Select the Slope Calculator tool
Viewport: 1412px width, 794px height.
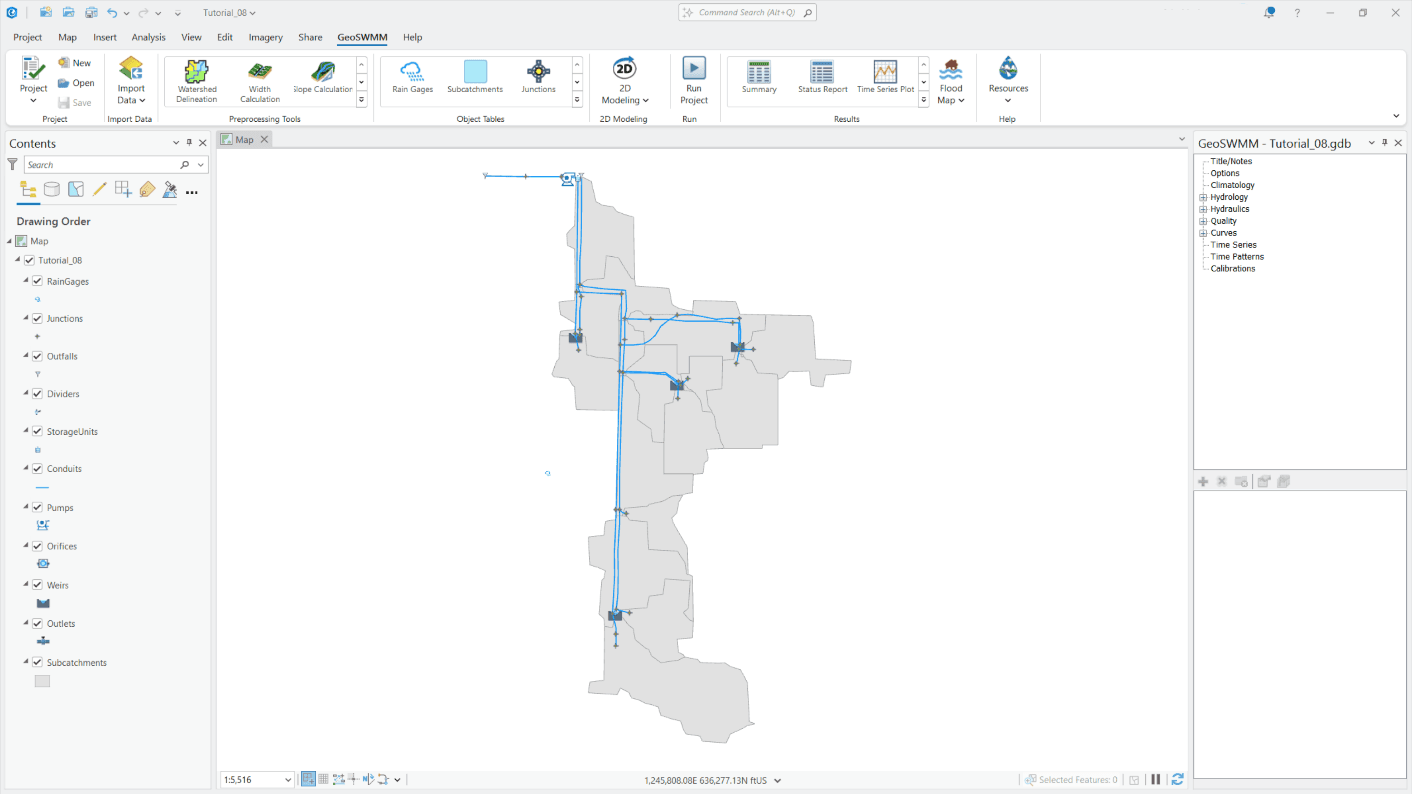pyautogui.click(x=322, y=80)
